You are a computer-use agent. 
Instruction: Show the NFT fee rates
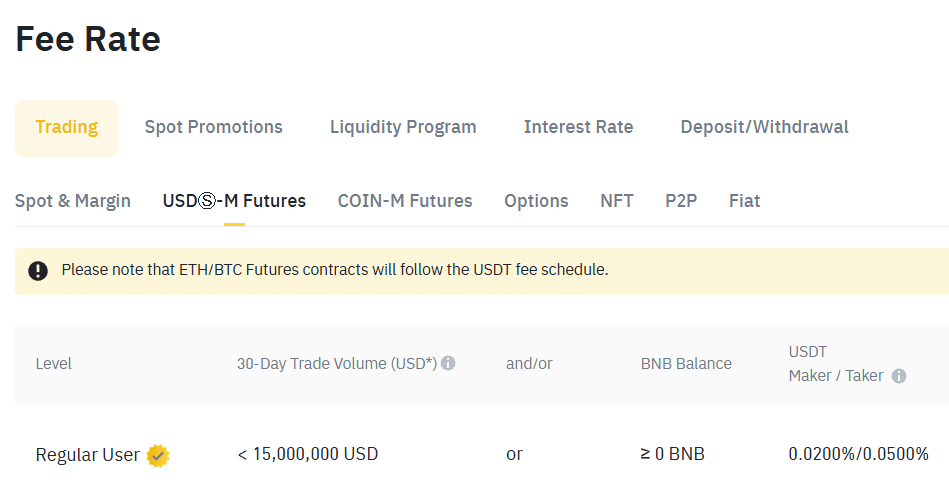click(616, 201)
